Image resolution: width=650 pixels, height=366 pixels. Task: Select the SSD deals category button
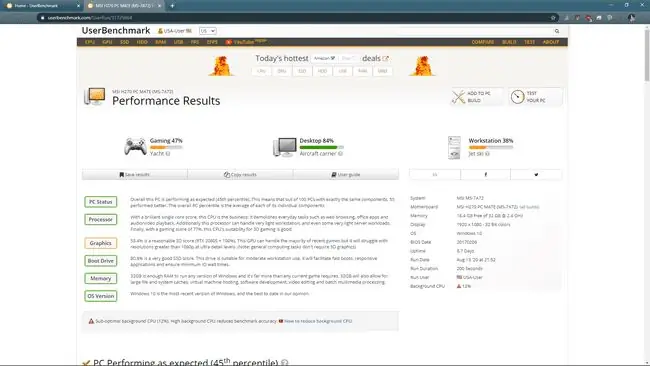[x=302, y=71]
